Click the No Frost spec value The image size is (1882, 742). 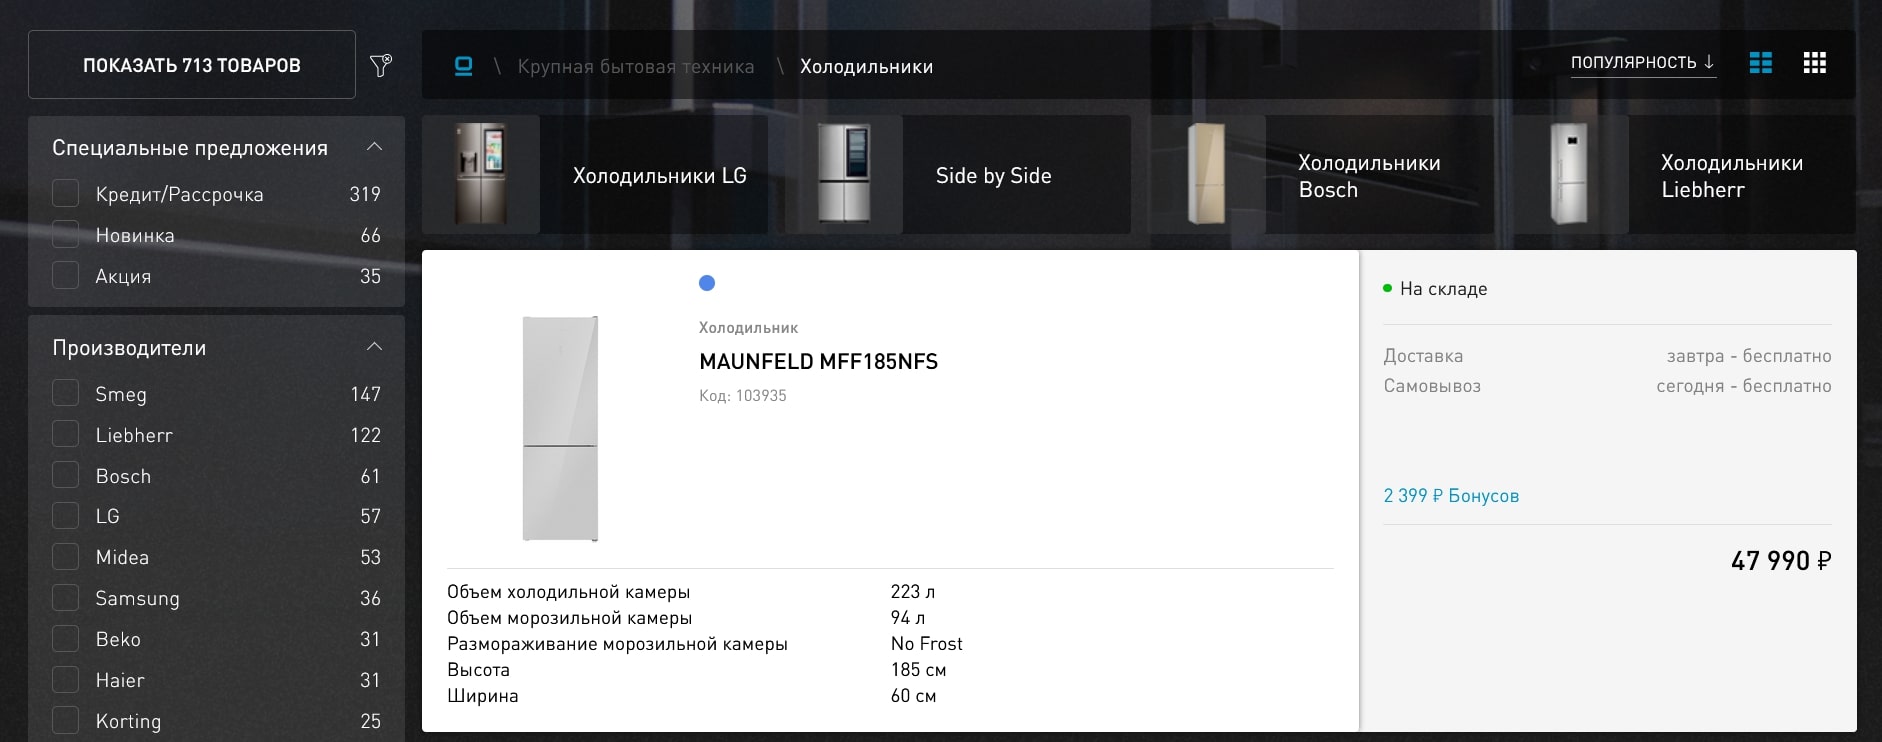coord(927,644)
